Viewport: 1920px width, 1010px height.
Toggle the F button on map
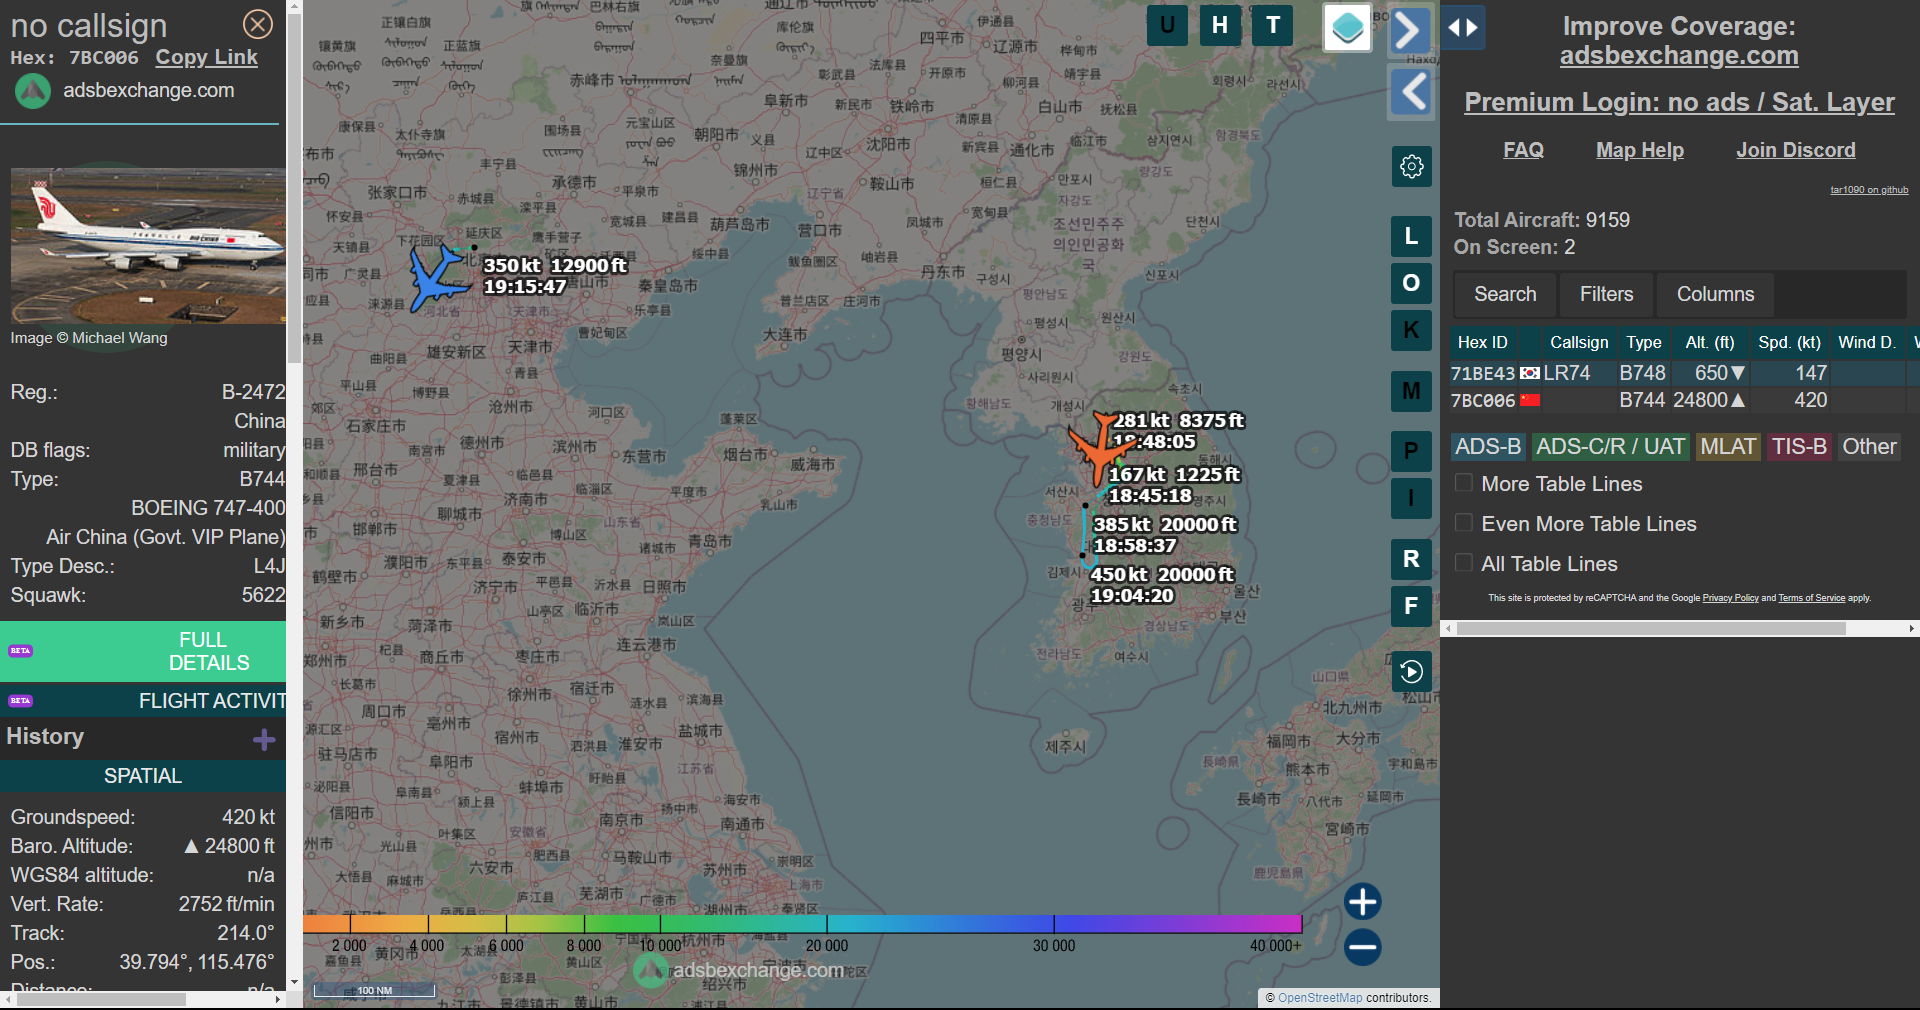pyautogui.click(x=1411, y=606)
